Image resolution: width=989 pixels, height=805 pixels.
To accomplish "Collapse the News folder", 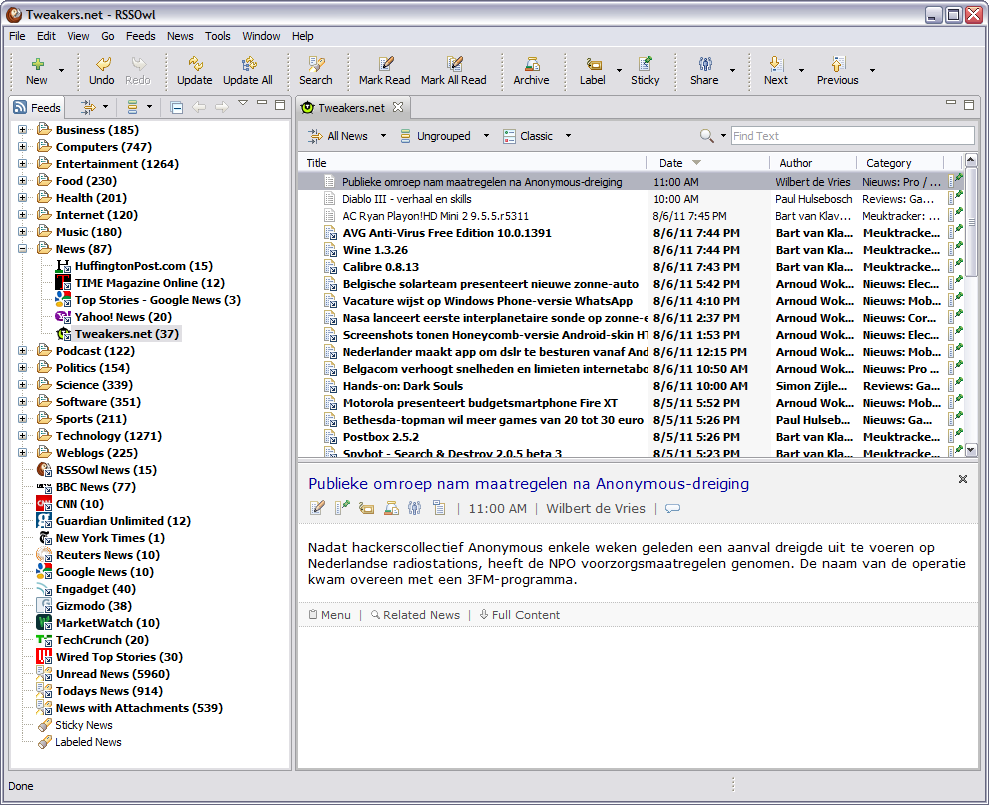I will coord(23,249).
